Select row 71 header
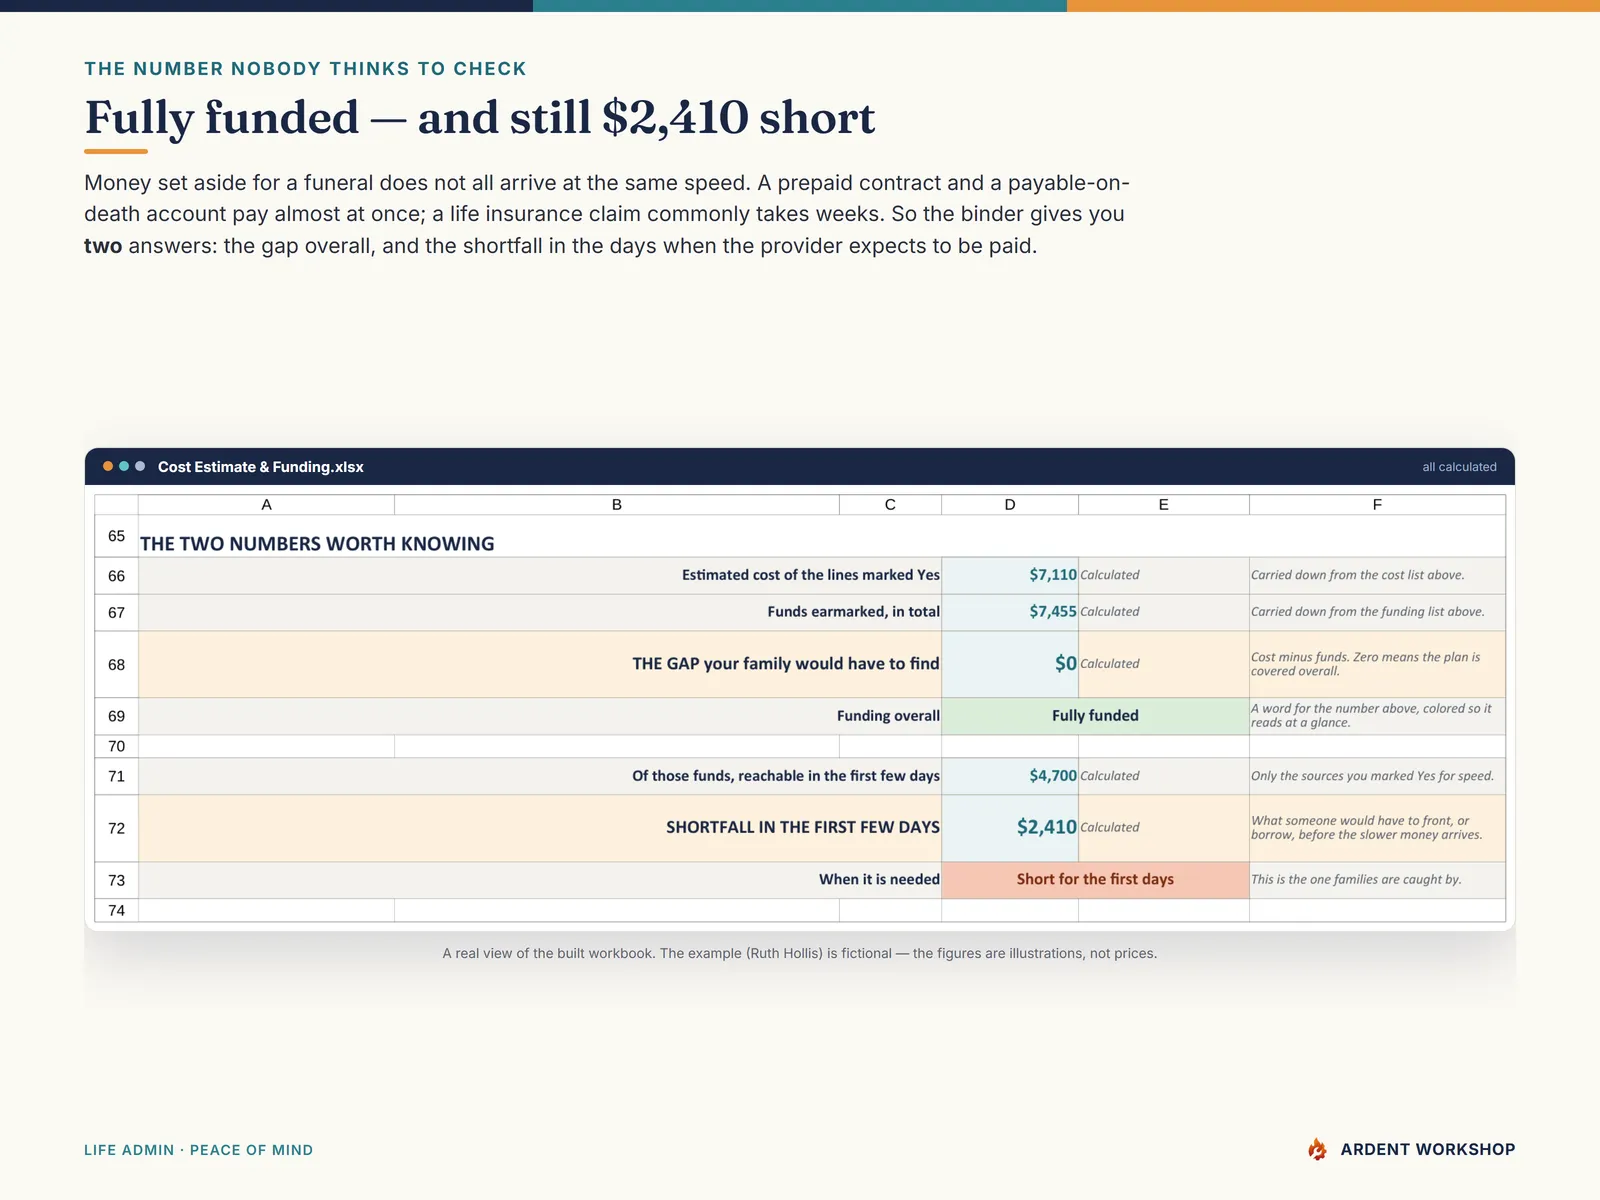This screenshot has width=1600, height=1200. pos(116,776)
